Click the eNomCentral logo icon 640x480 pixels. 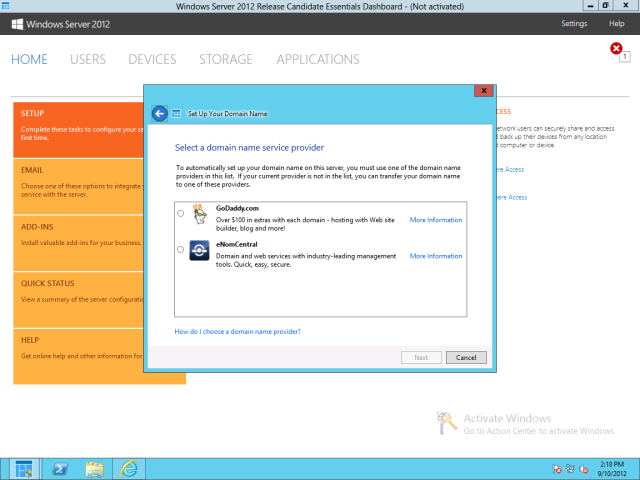[x=199, y=250]
